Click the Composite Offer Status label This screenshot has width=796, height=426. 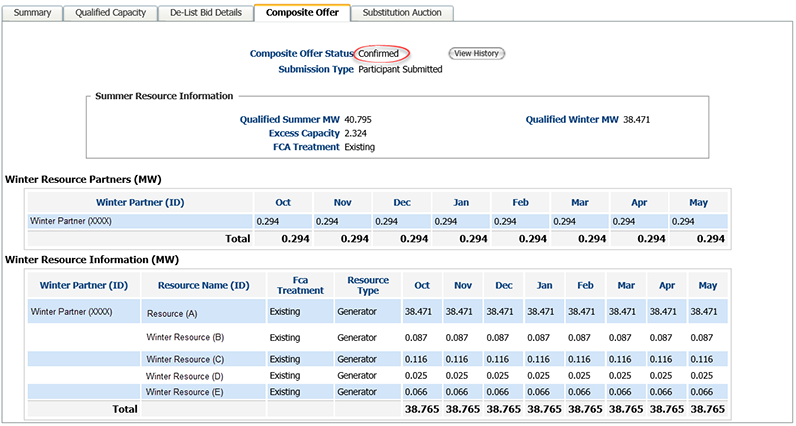point(302,54)
